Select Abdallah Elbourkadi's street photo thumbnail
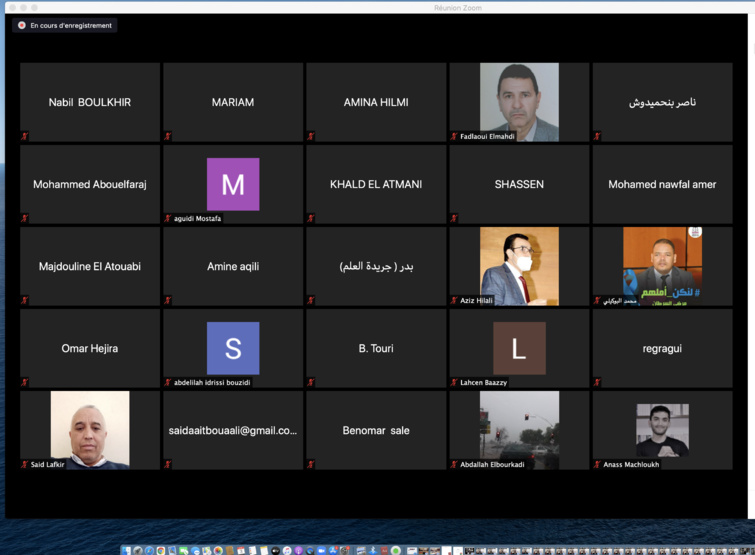This screenshot has width=755, height=555. point(519,426)
